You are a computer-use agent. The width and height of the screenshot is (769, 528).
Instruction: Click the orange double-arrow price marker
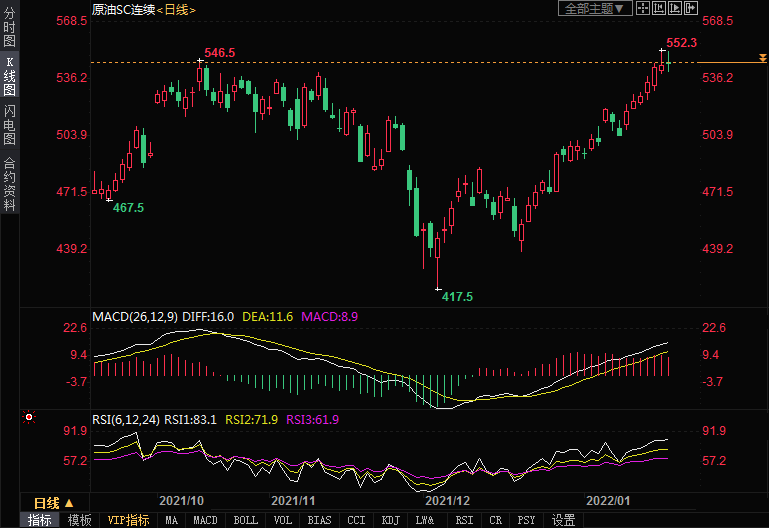(762, 62)
